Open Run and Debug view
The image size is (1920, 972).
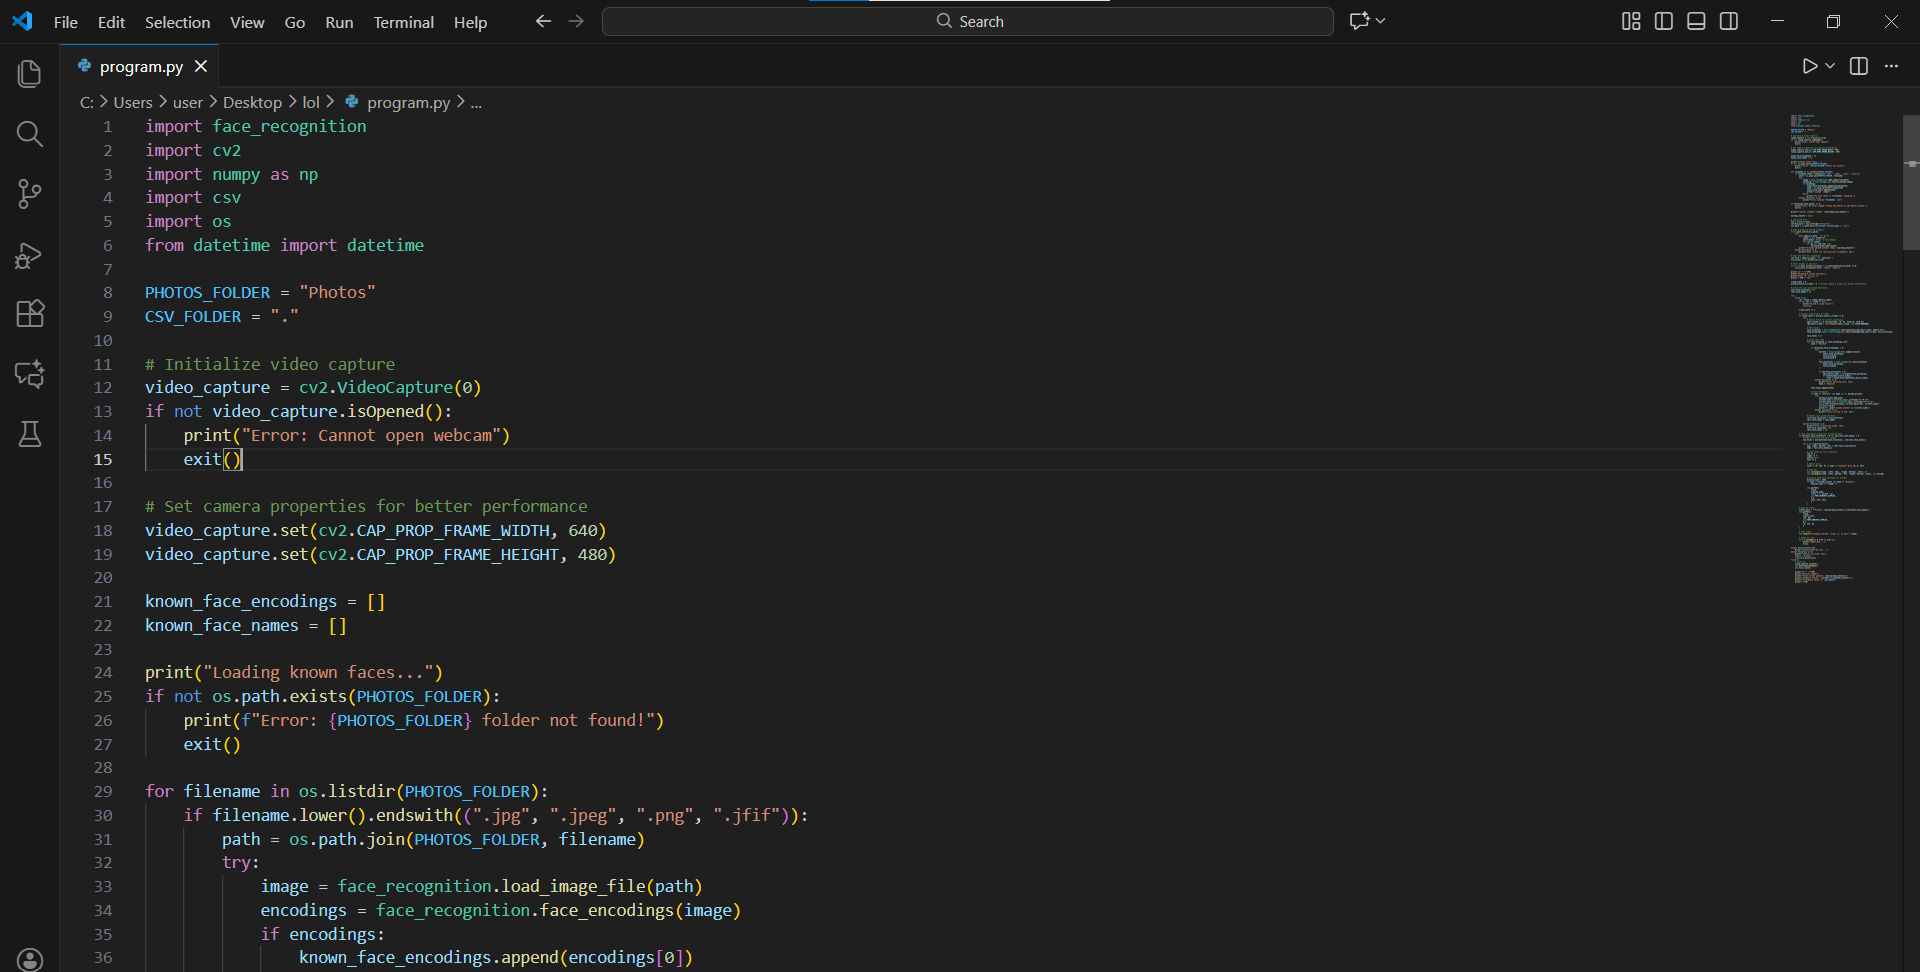tap(30, 255)
